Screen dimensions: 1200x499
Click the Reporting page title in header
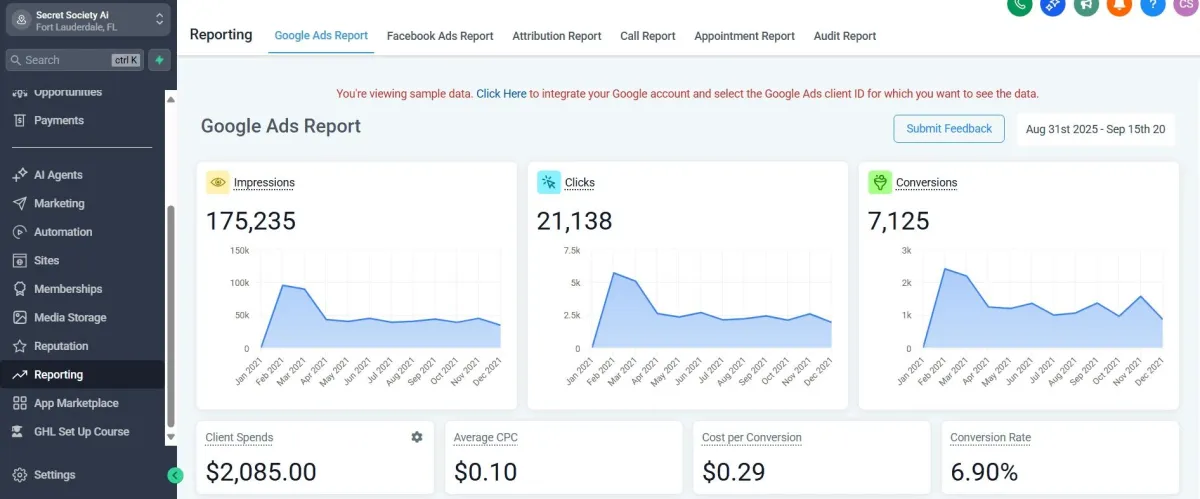[x=221, y=35]
